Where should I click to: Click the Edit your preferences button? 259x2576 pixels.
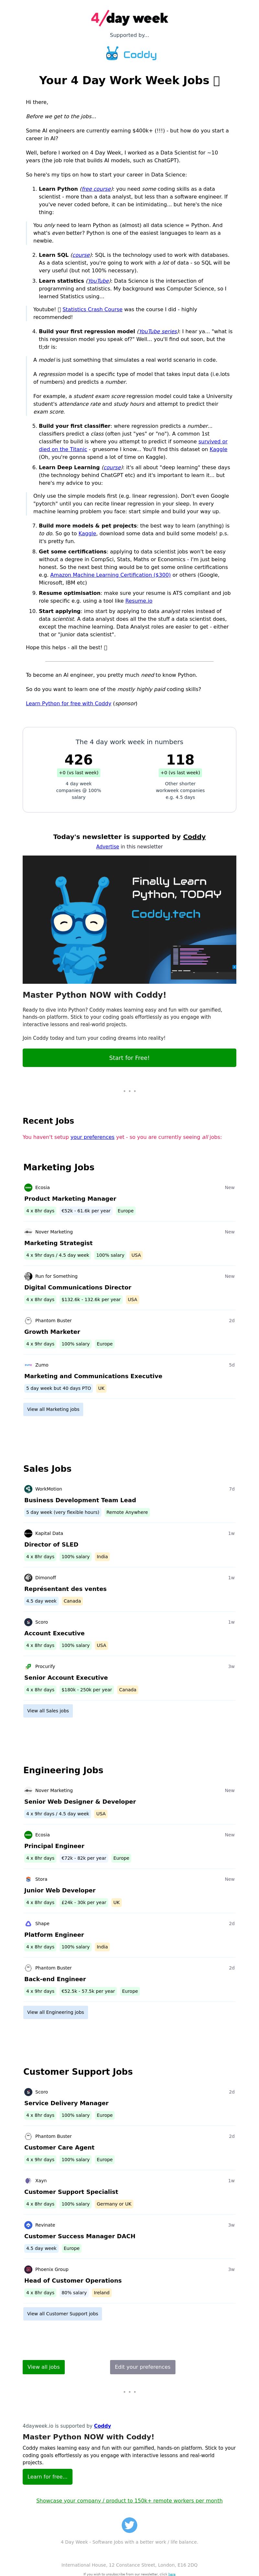pos(142,2367)
